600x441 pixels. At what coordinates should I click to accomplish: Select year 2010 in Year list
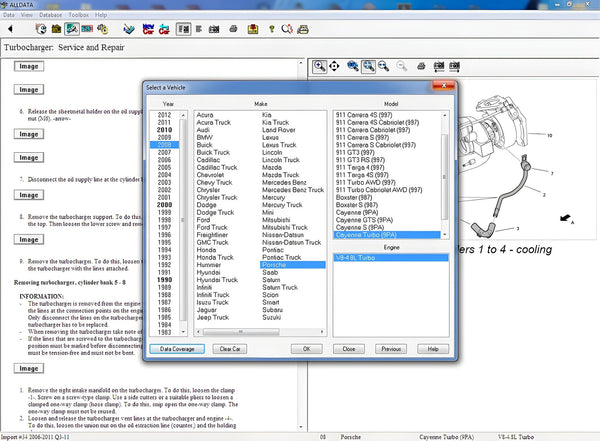point(164,130)
